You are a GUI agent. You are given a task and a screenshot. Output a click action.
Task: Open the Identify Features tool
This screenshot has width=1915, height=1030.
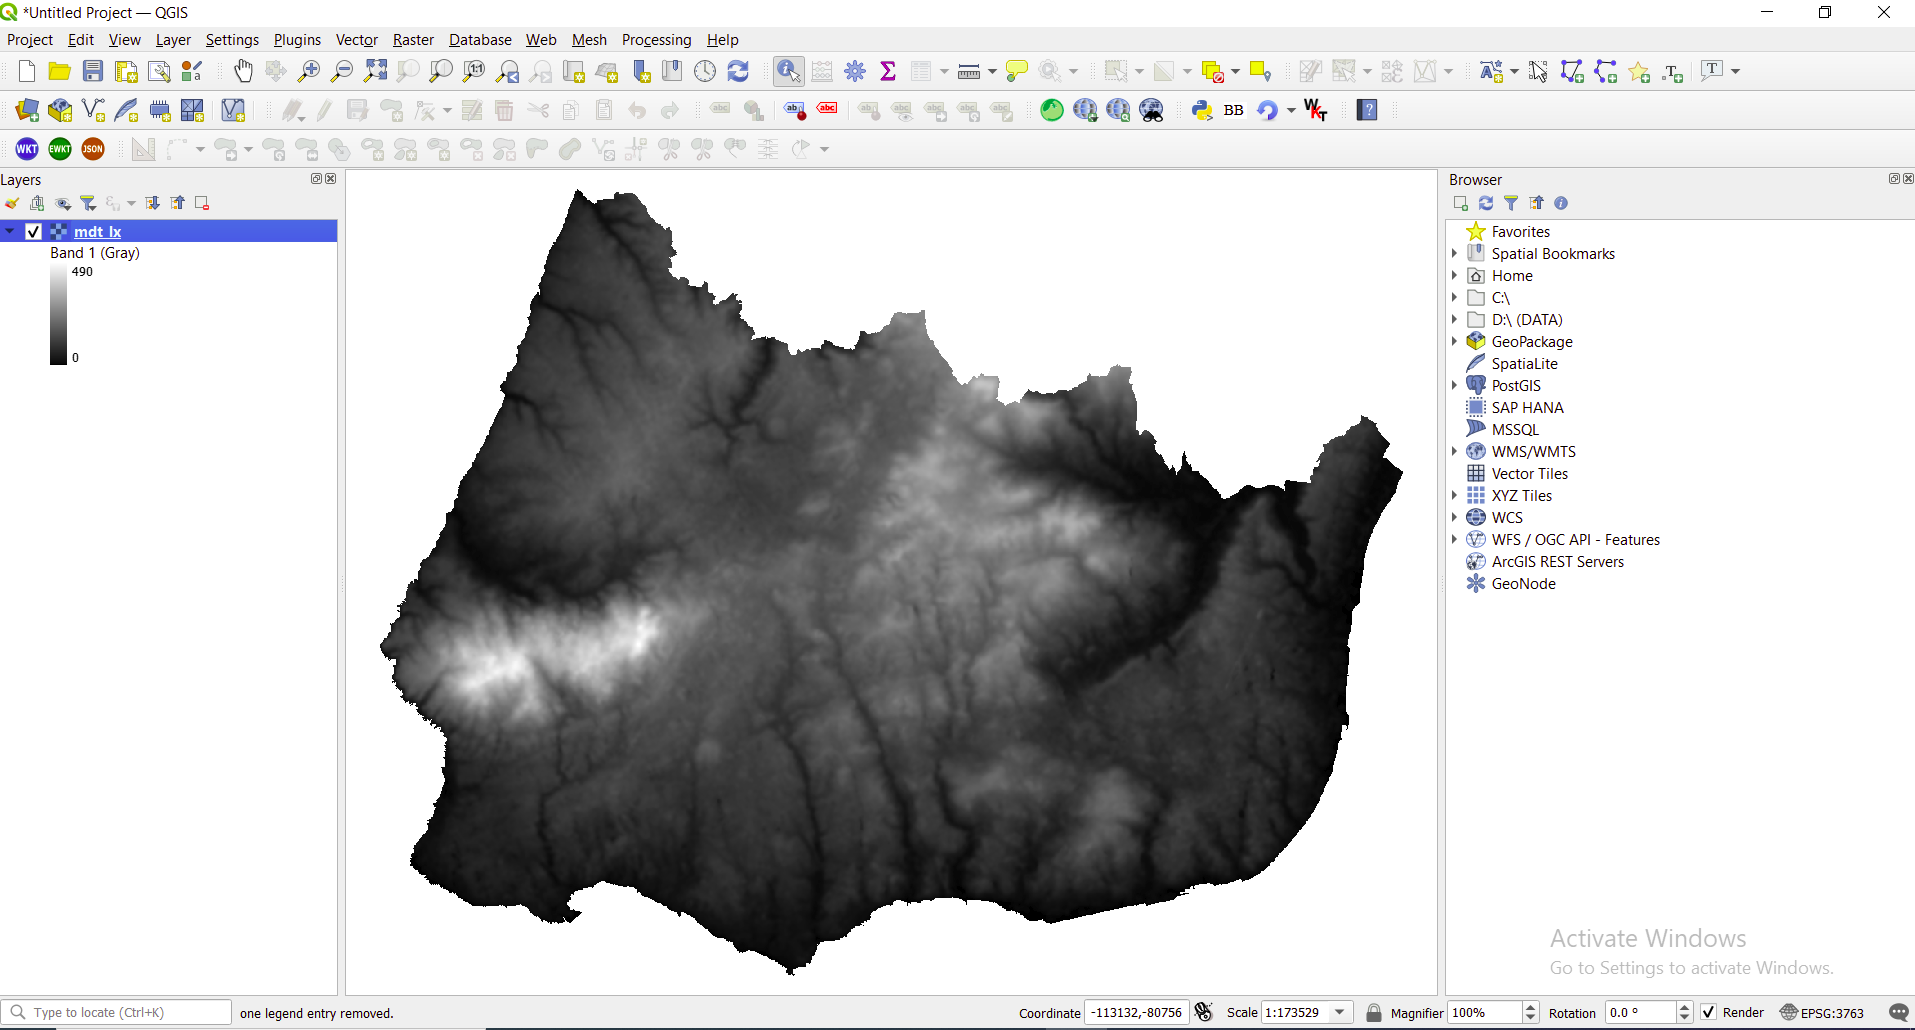[788, 71]
